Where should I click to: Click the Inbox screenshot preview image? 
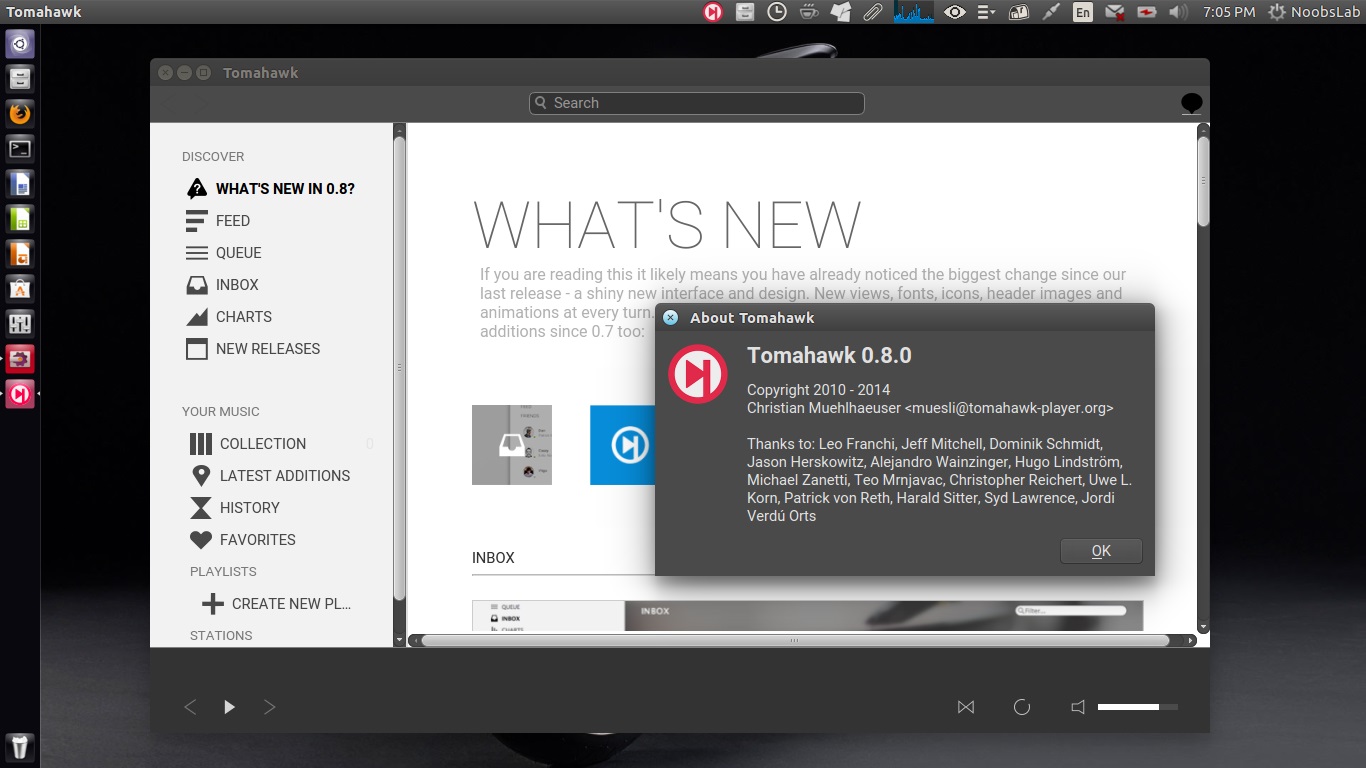point(807,616)
